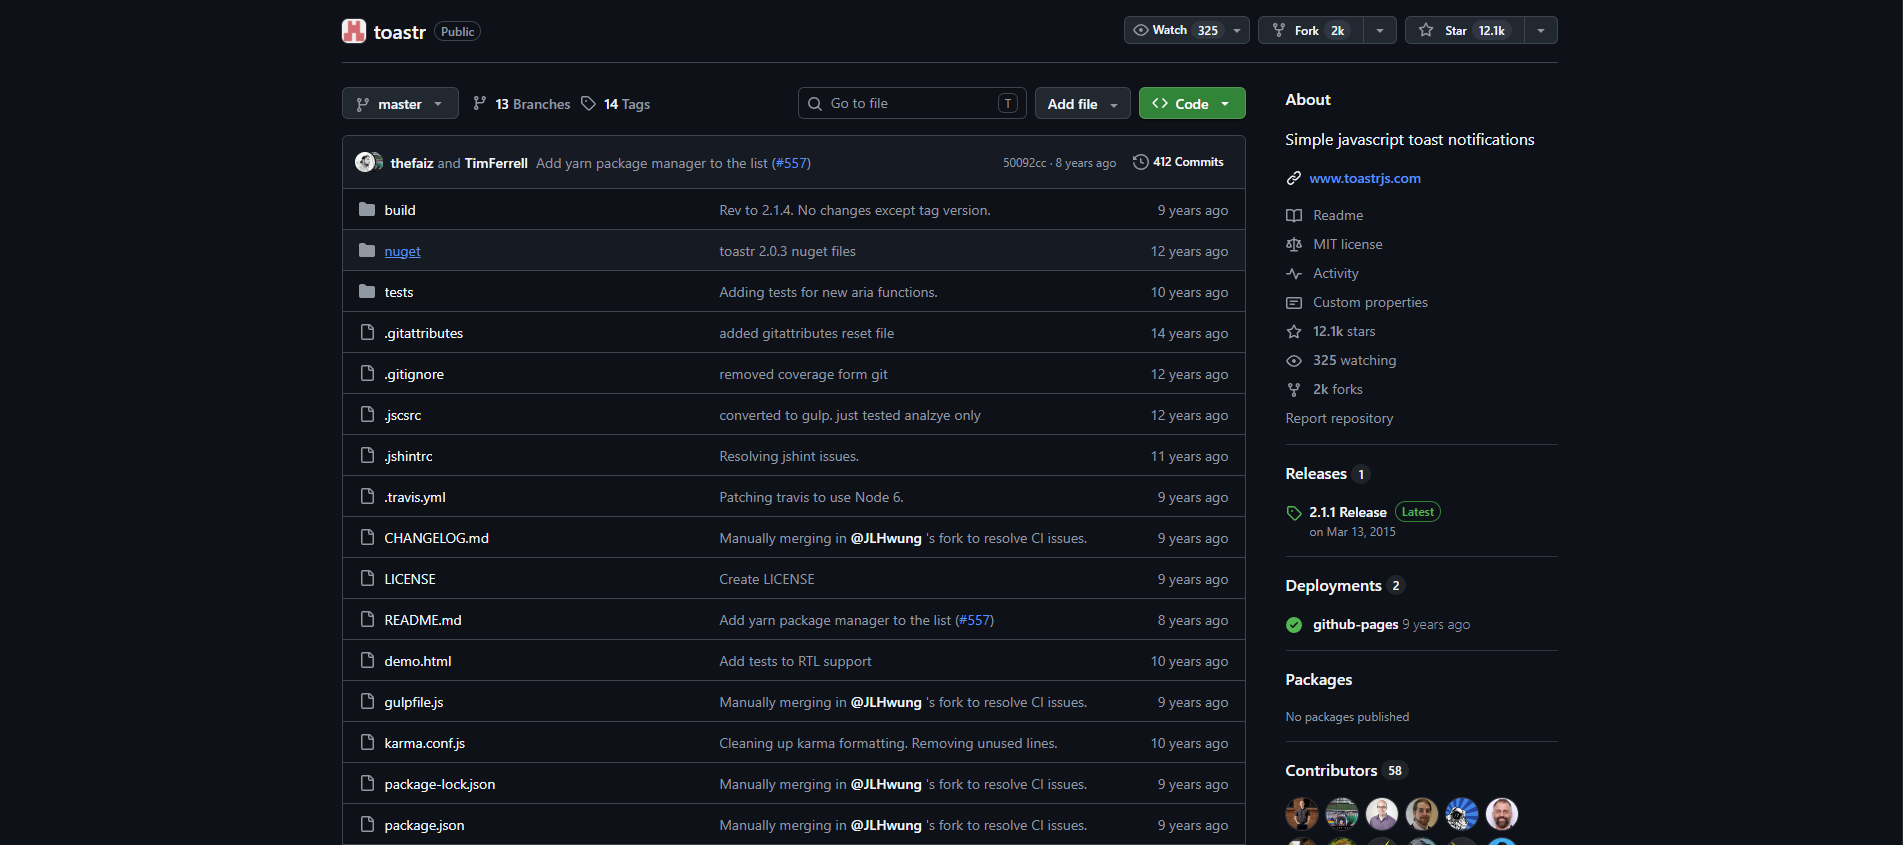Click the commit history clock icon
The width and height of the screenshot is (1903, 845).
[1140, 162]
